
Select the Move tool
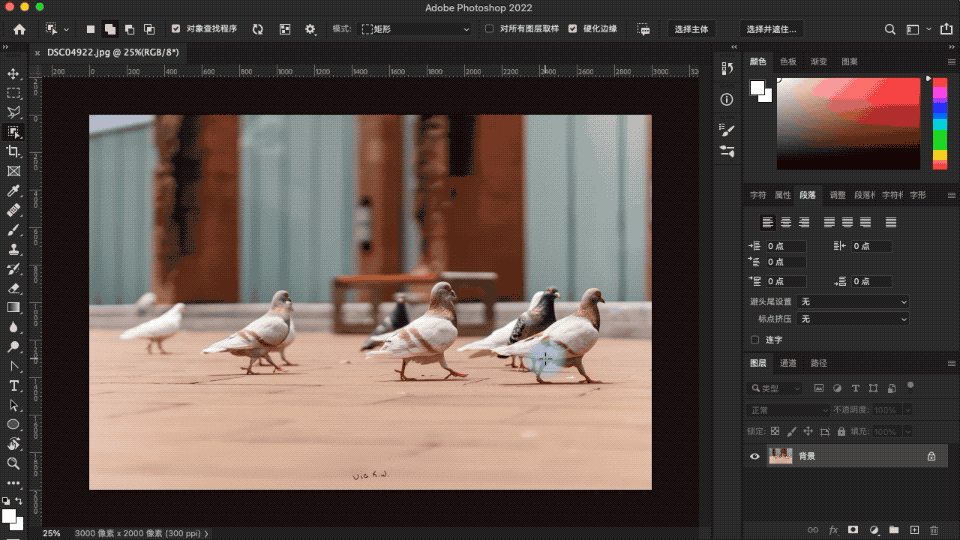point(14,74)
